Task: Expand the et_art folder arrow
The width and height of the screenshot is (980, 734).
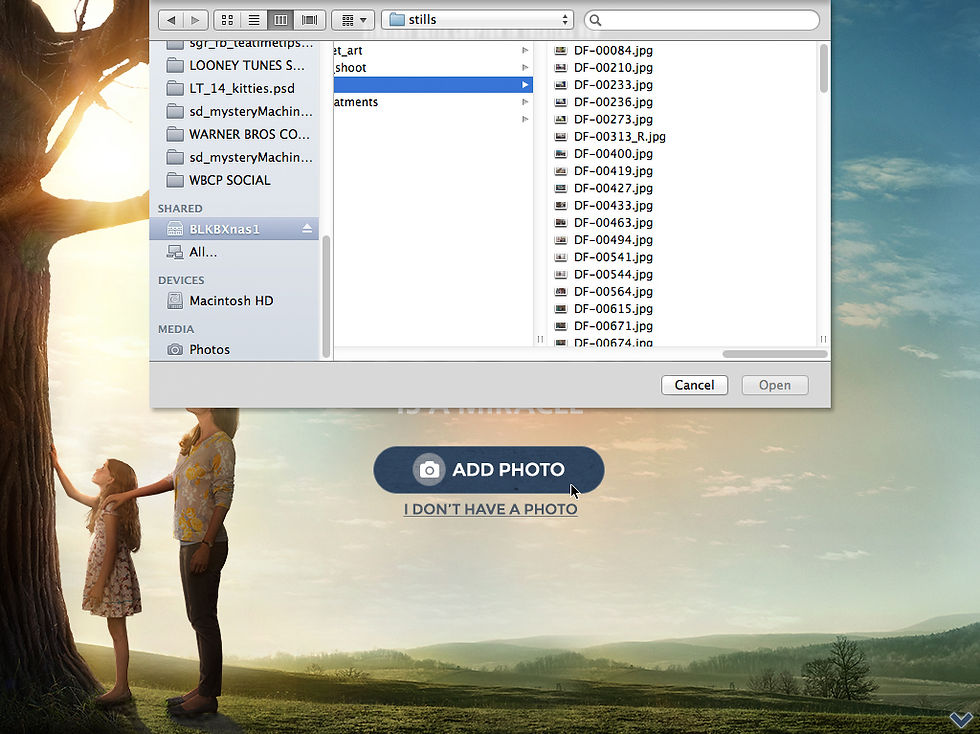Action: point(525,50)
